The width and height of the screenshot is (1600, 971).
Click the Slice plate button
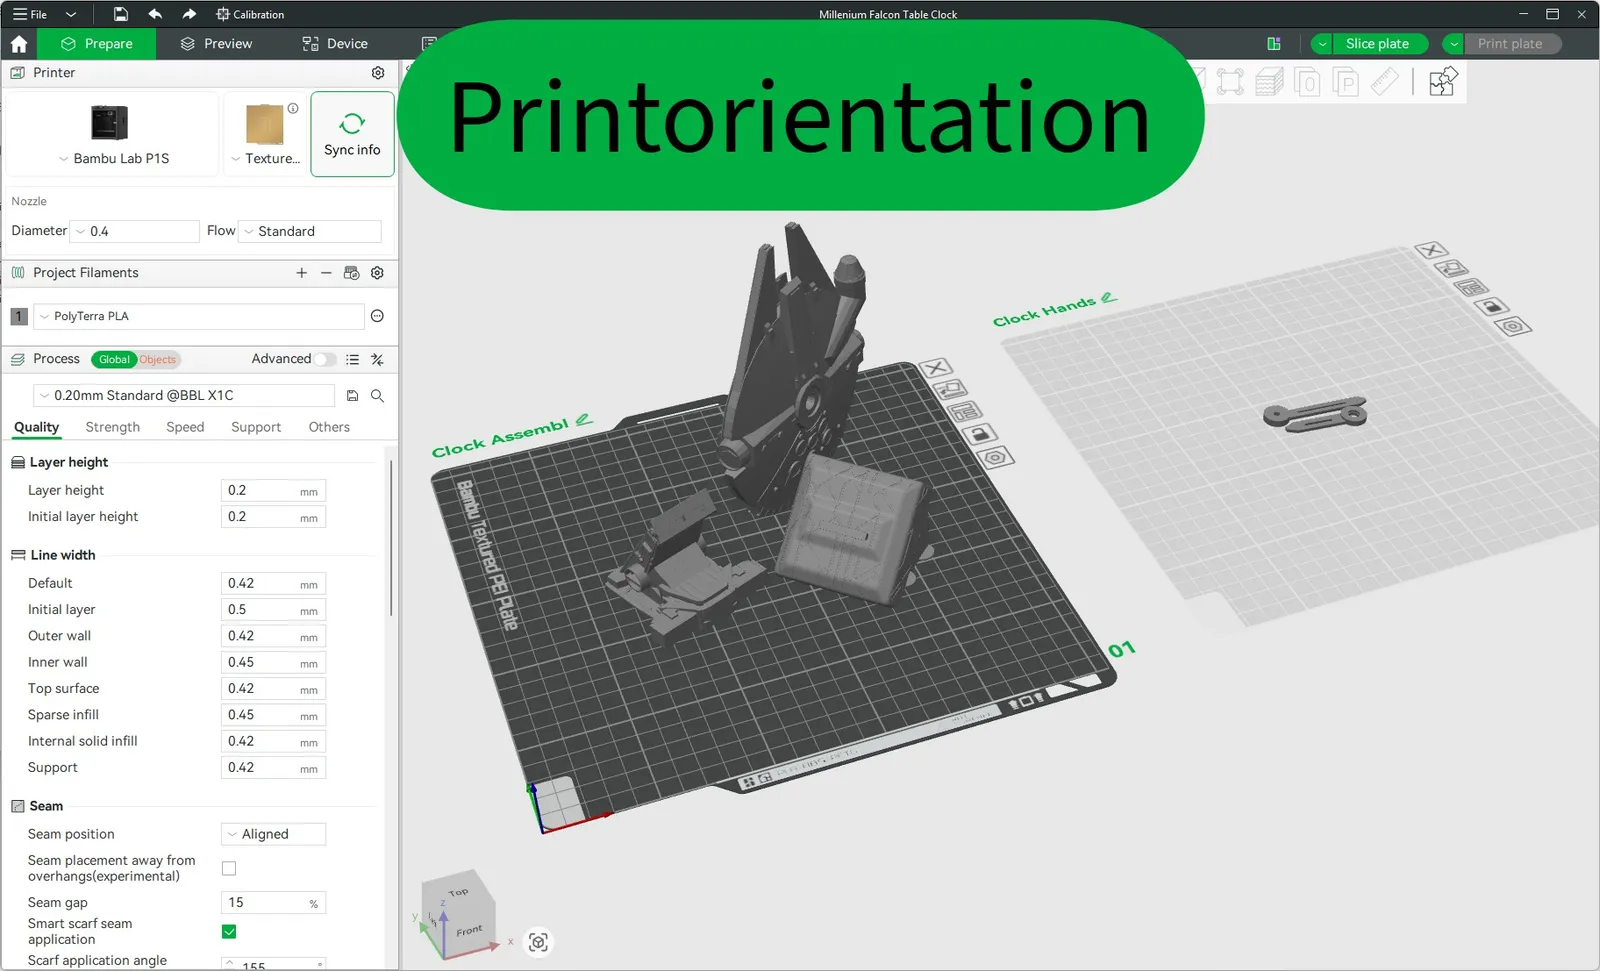(x=1377, y=44)
